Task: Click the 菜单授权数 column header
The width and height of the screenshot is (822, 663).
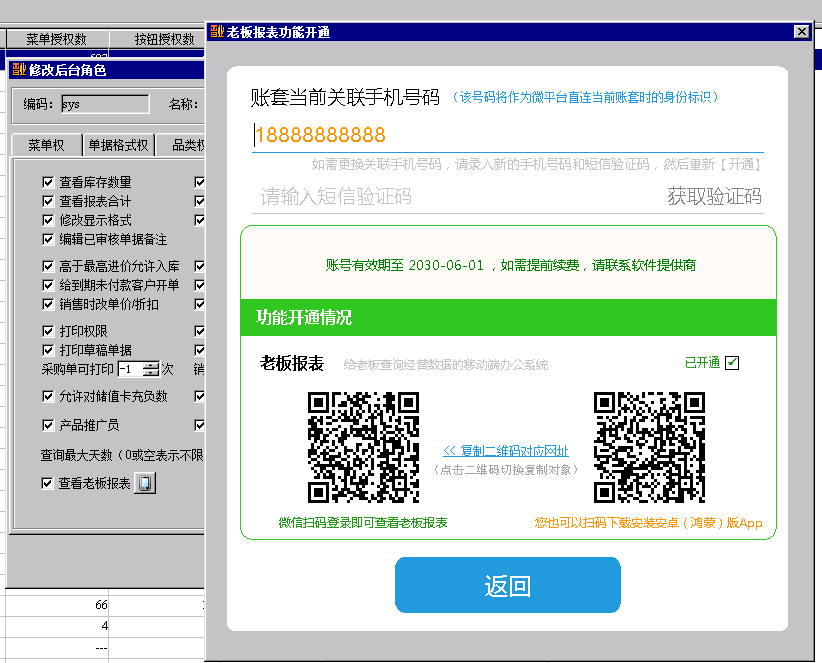Action: tap(55, 40)
